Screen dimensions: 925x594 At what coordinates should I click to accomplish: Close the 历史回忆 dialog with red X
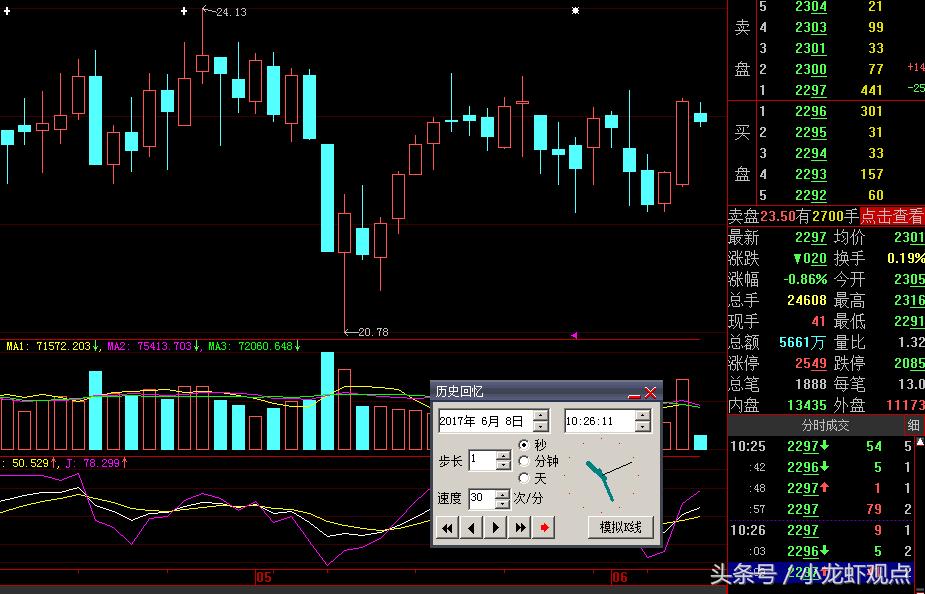click(x=650, y=393)
